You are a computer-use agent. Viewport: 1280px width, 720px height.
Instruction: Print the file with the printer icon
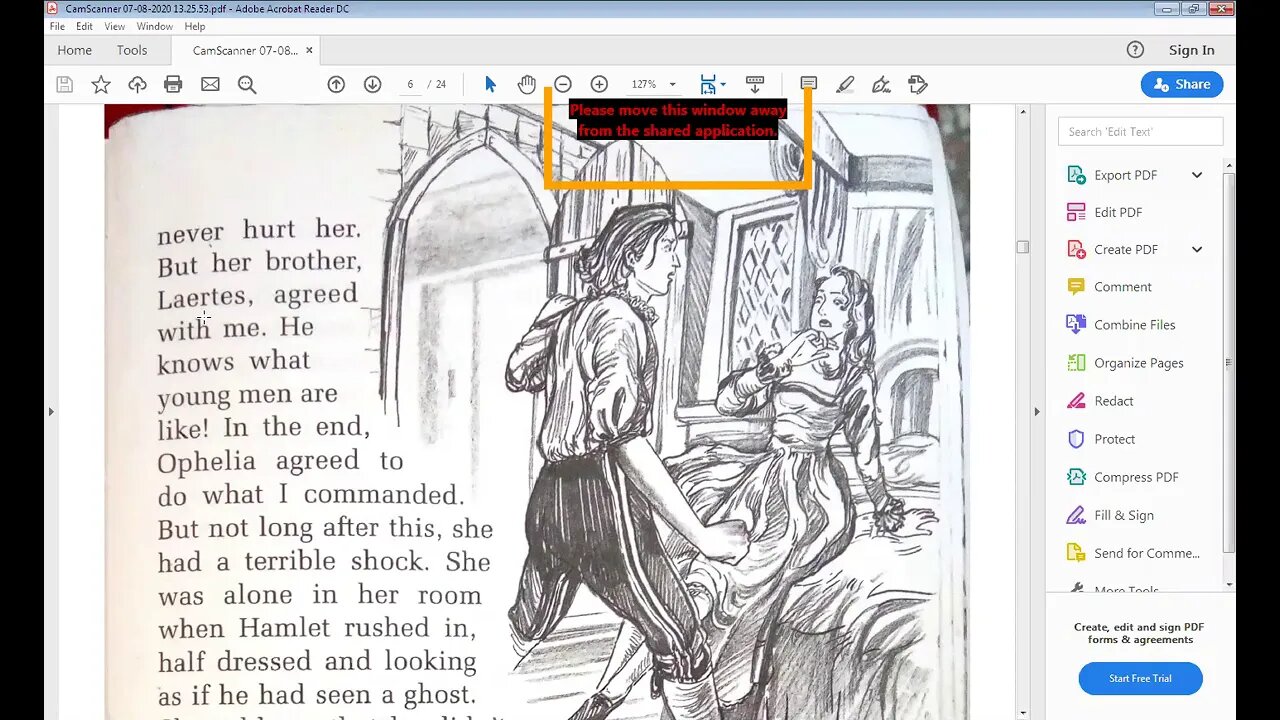tap(173, 85)
